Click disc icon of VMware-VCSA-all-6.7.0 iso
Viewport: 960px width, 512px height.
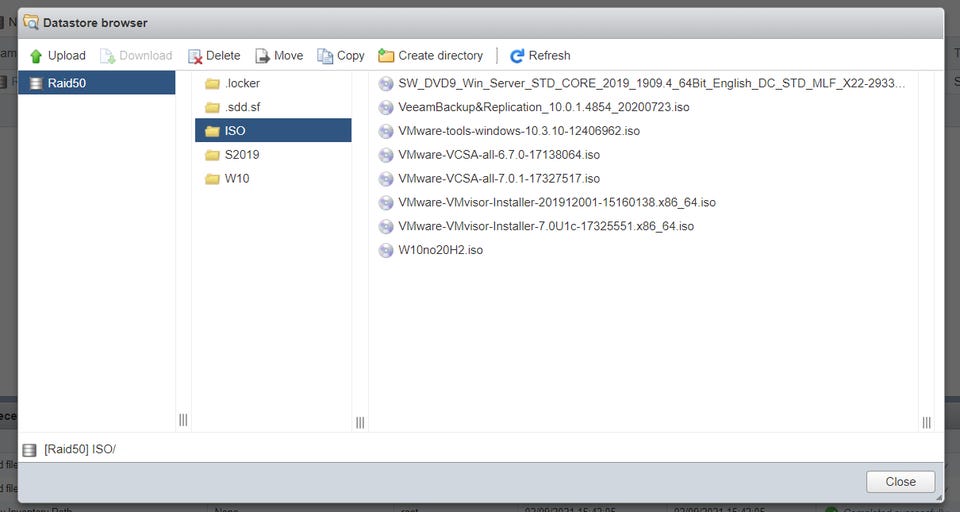386,156
